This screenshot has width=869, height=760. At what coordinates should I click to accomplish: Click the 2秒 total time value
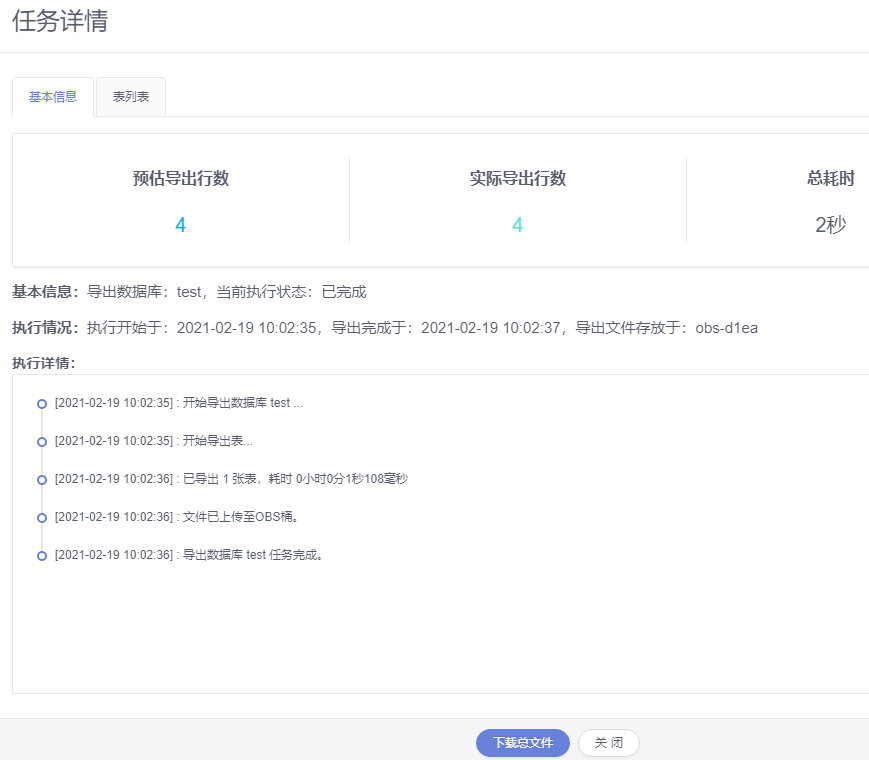830,225
